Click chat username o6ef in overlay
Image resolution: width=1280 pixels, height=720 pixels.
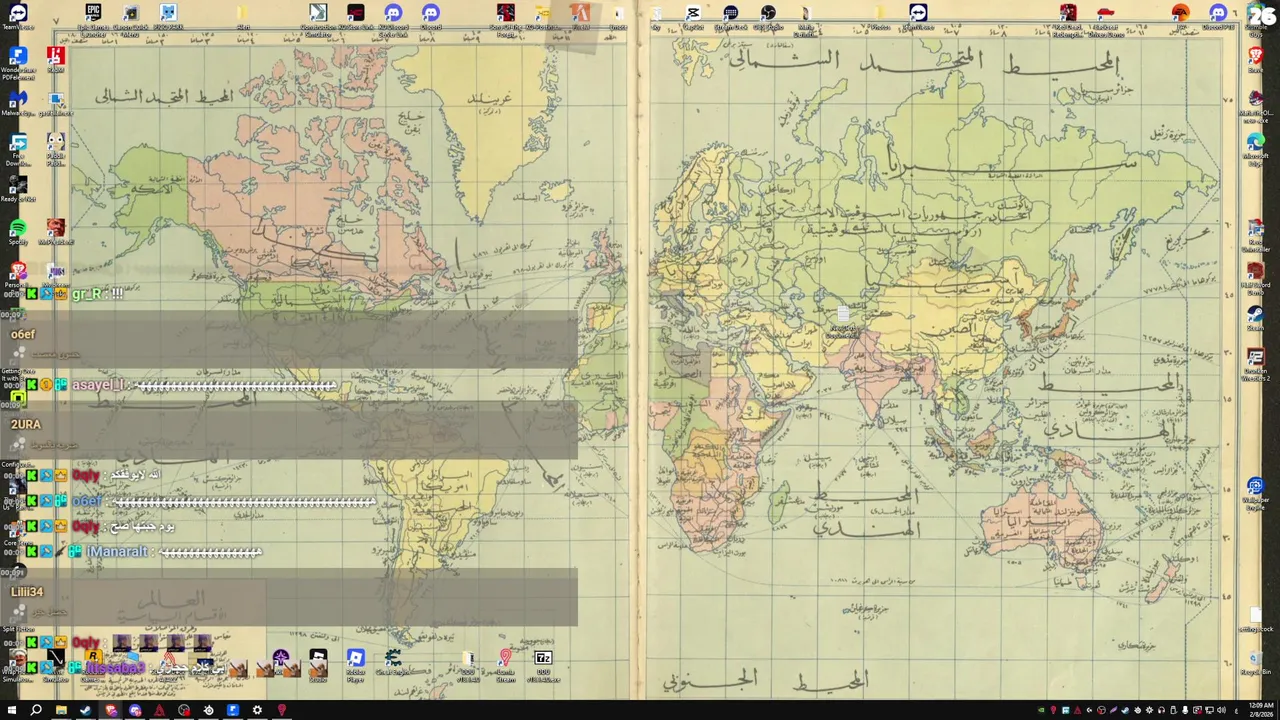[22, 334]
